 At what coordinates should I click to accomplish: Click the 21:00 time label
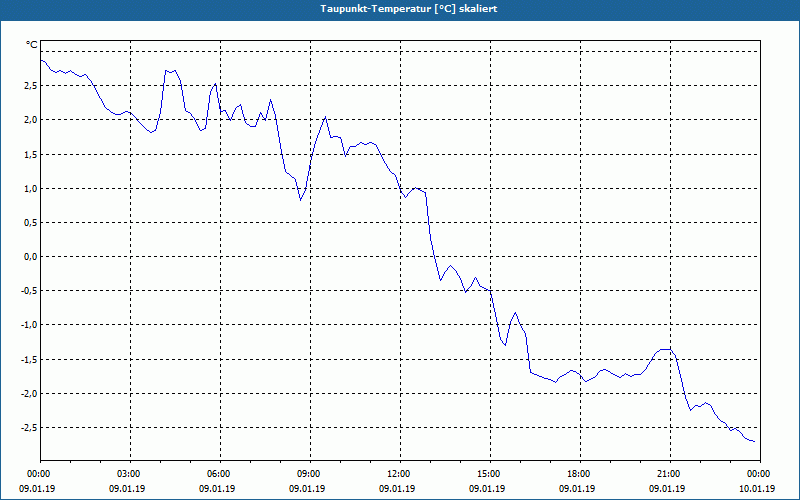(x=670, y=474)
